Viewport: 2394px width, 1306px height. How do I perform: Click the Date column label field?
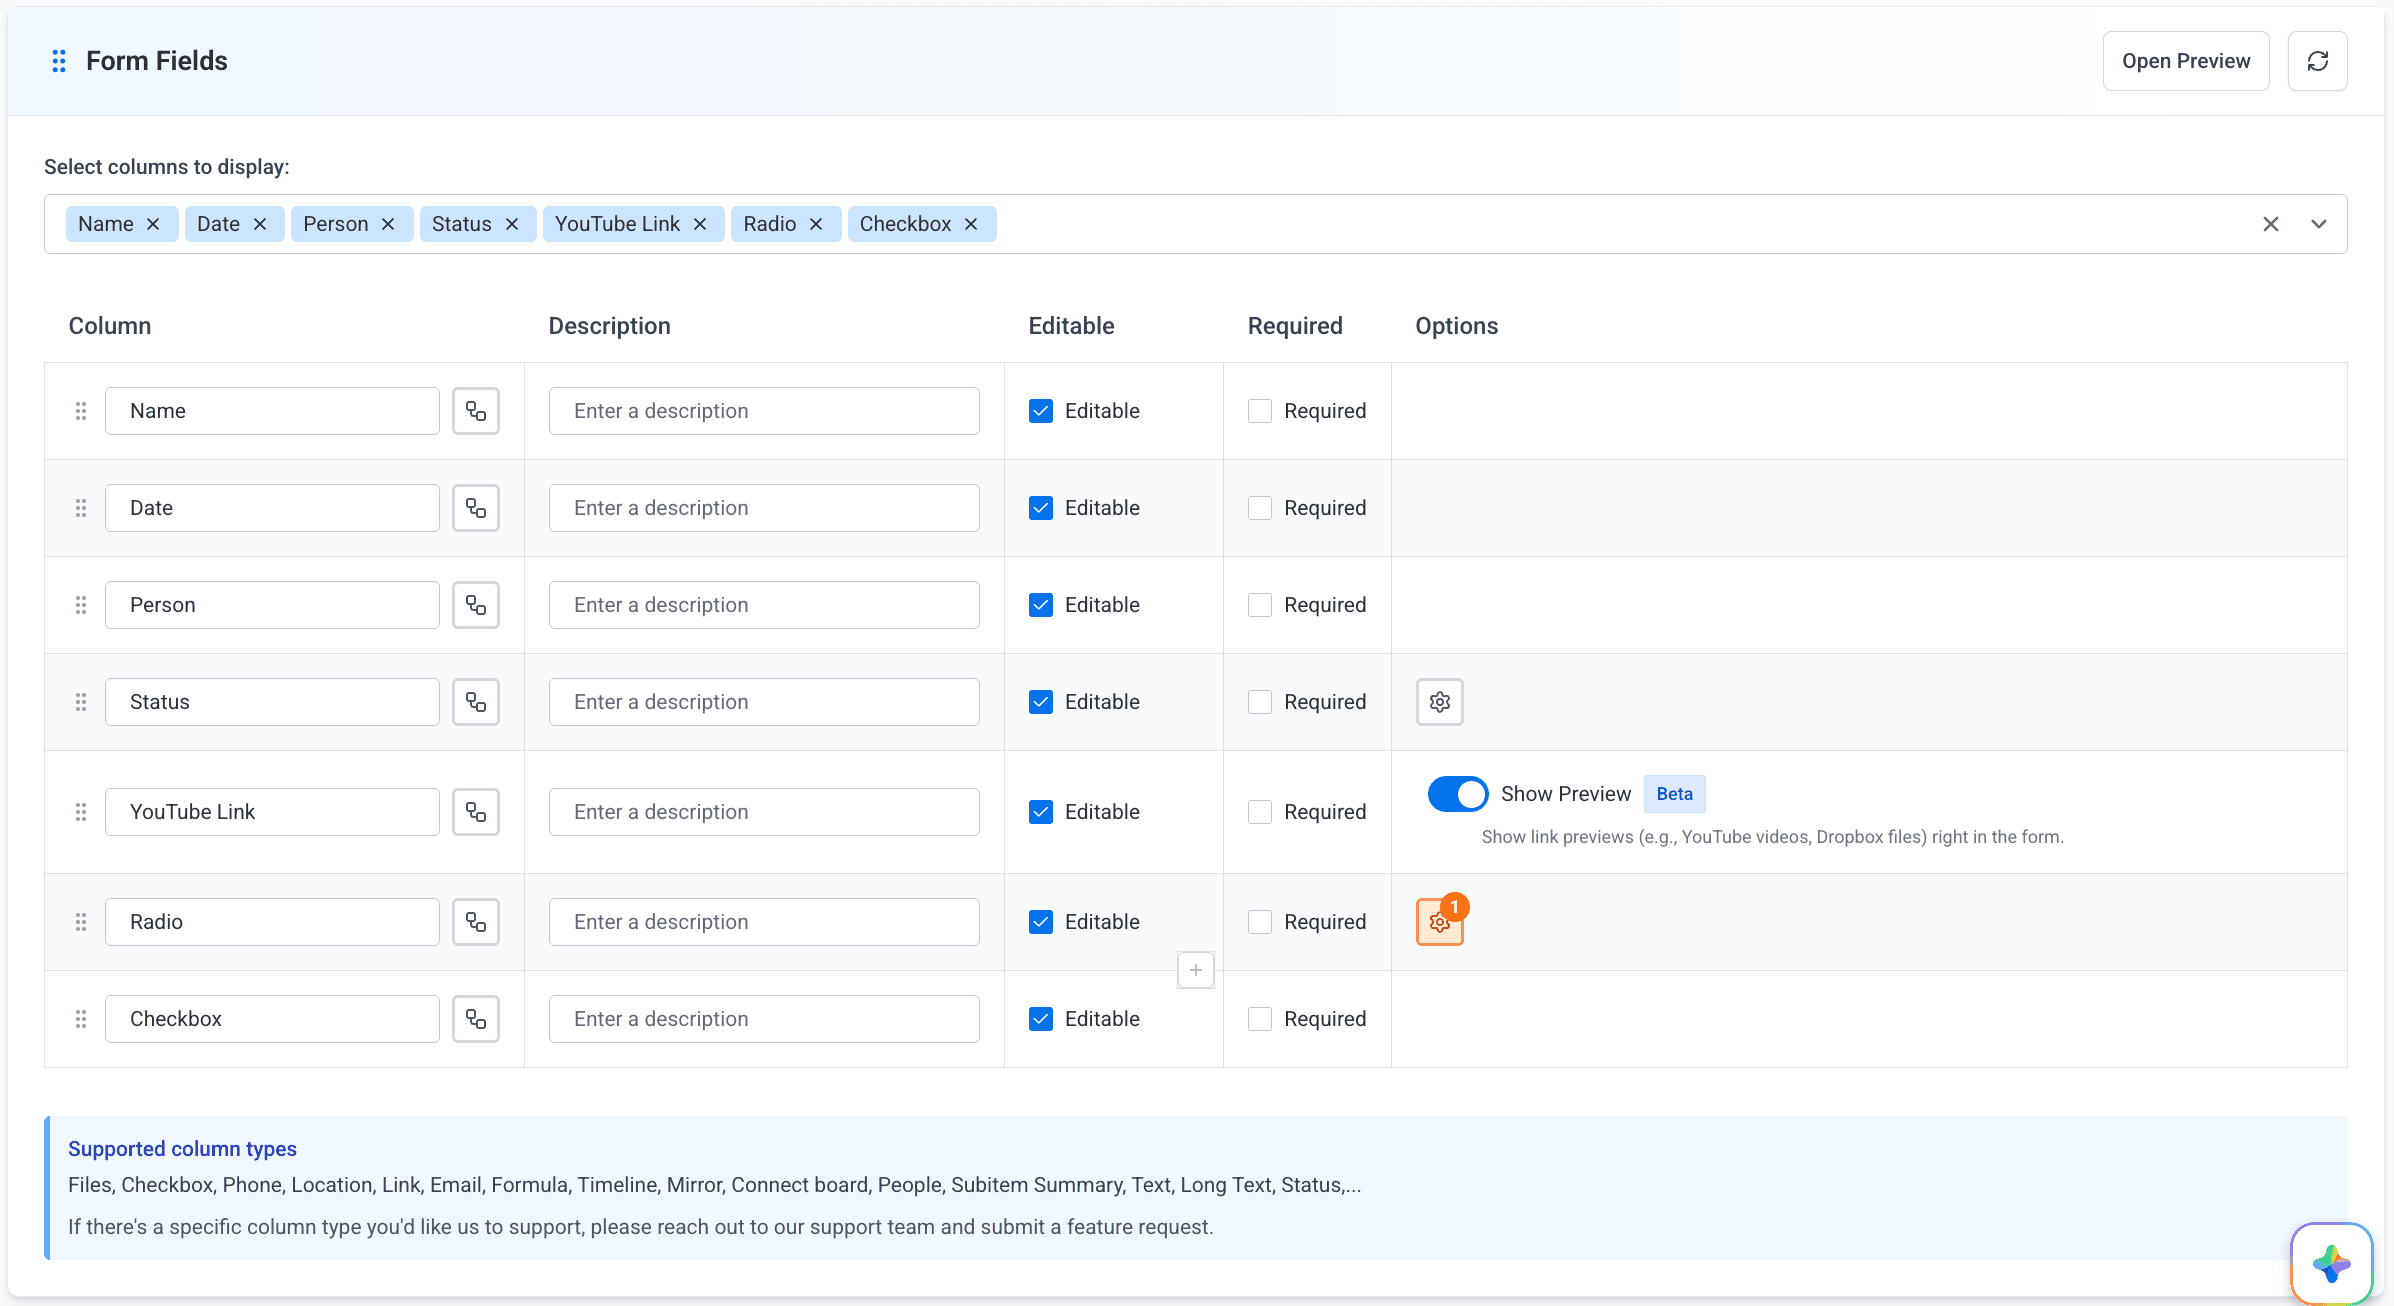coord(272,508)
